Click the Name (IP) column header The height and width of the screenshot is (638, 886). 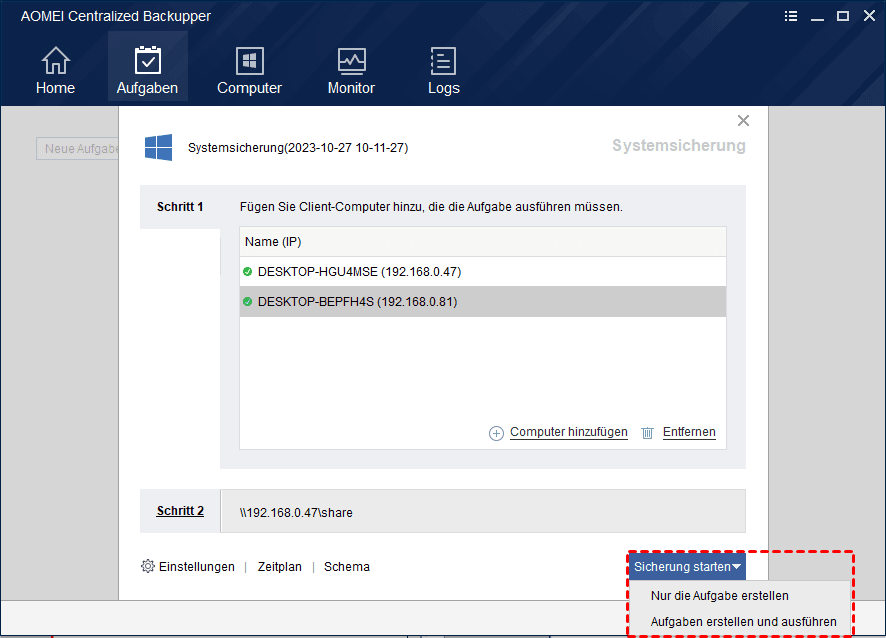click(483, 242)
